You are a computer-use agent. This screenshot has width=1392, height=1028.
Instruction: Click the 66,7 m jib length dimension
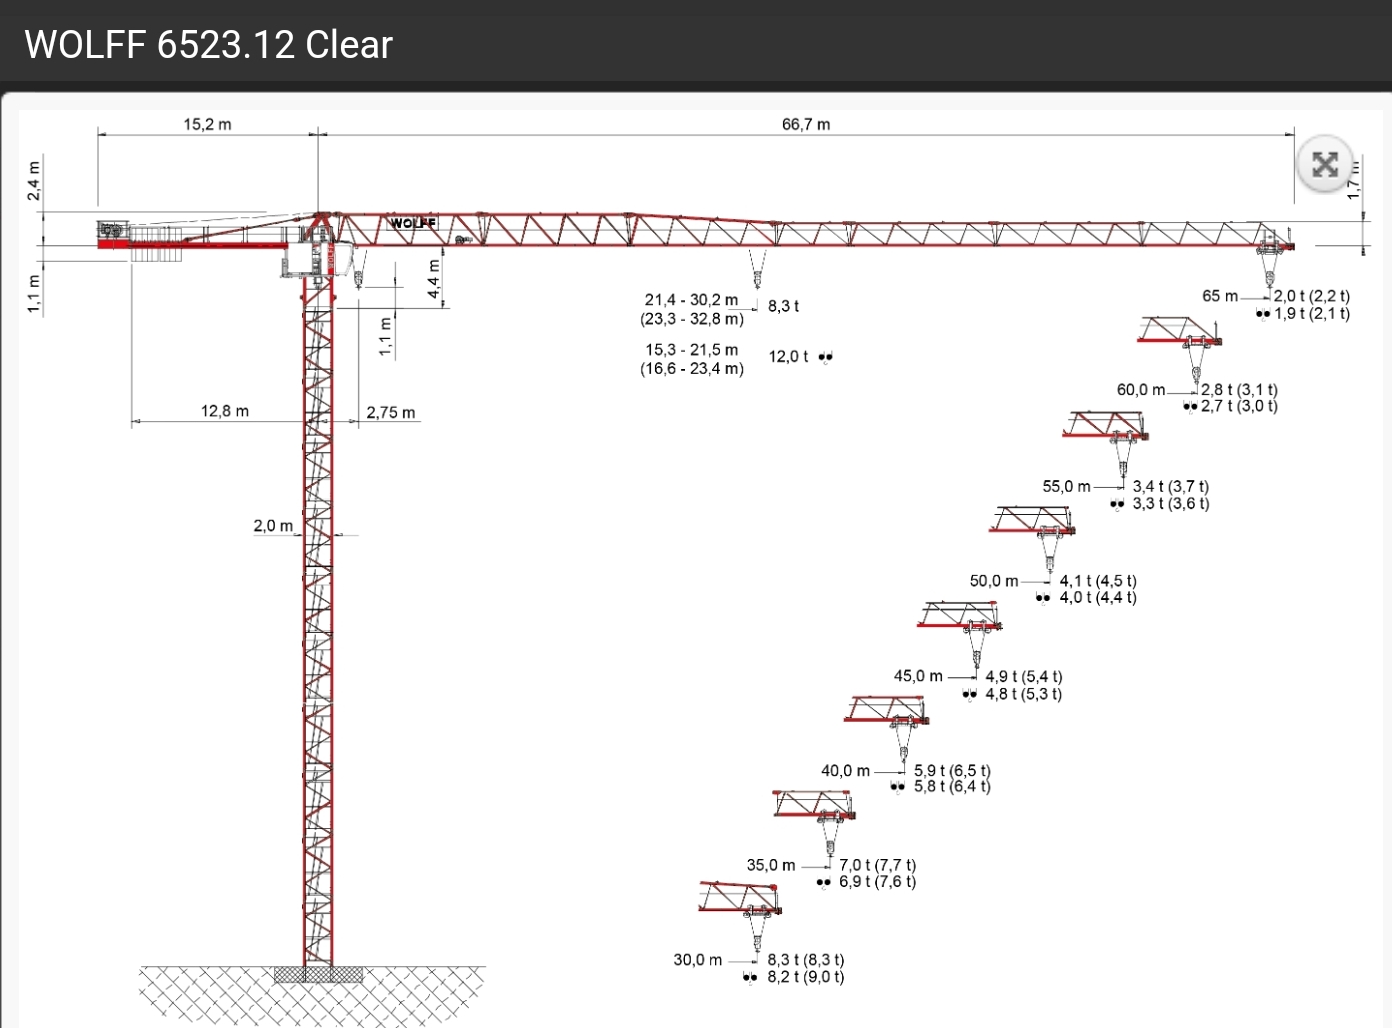(806, 124)
